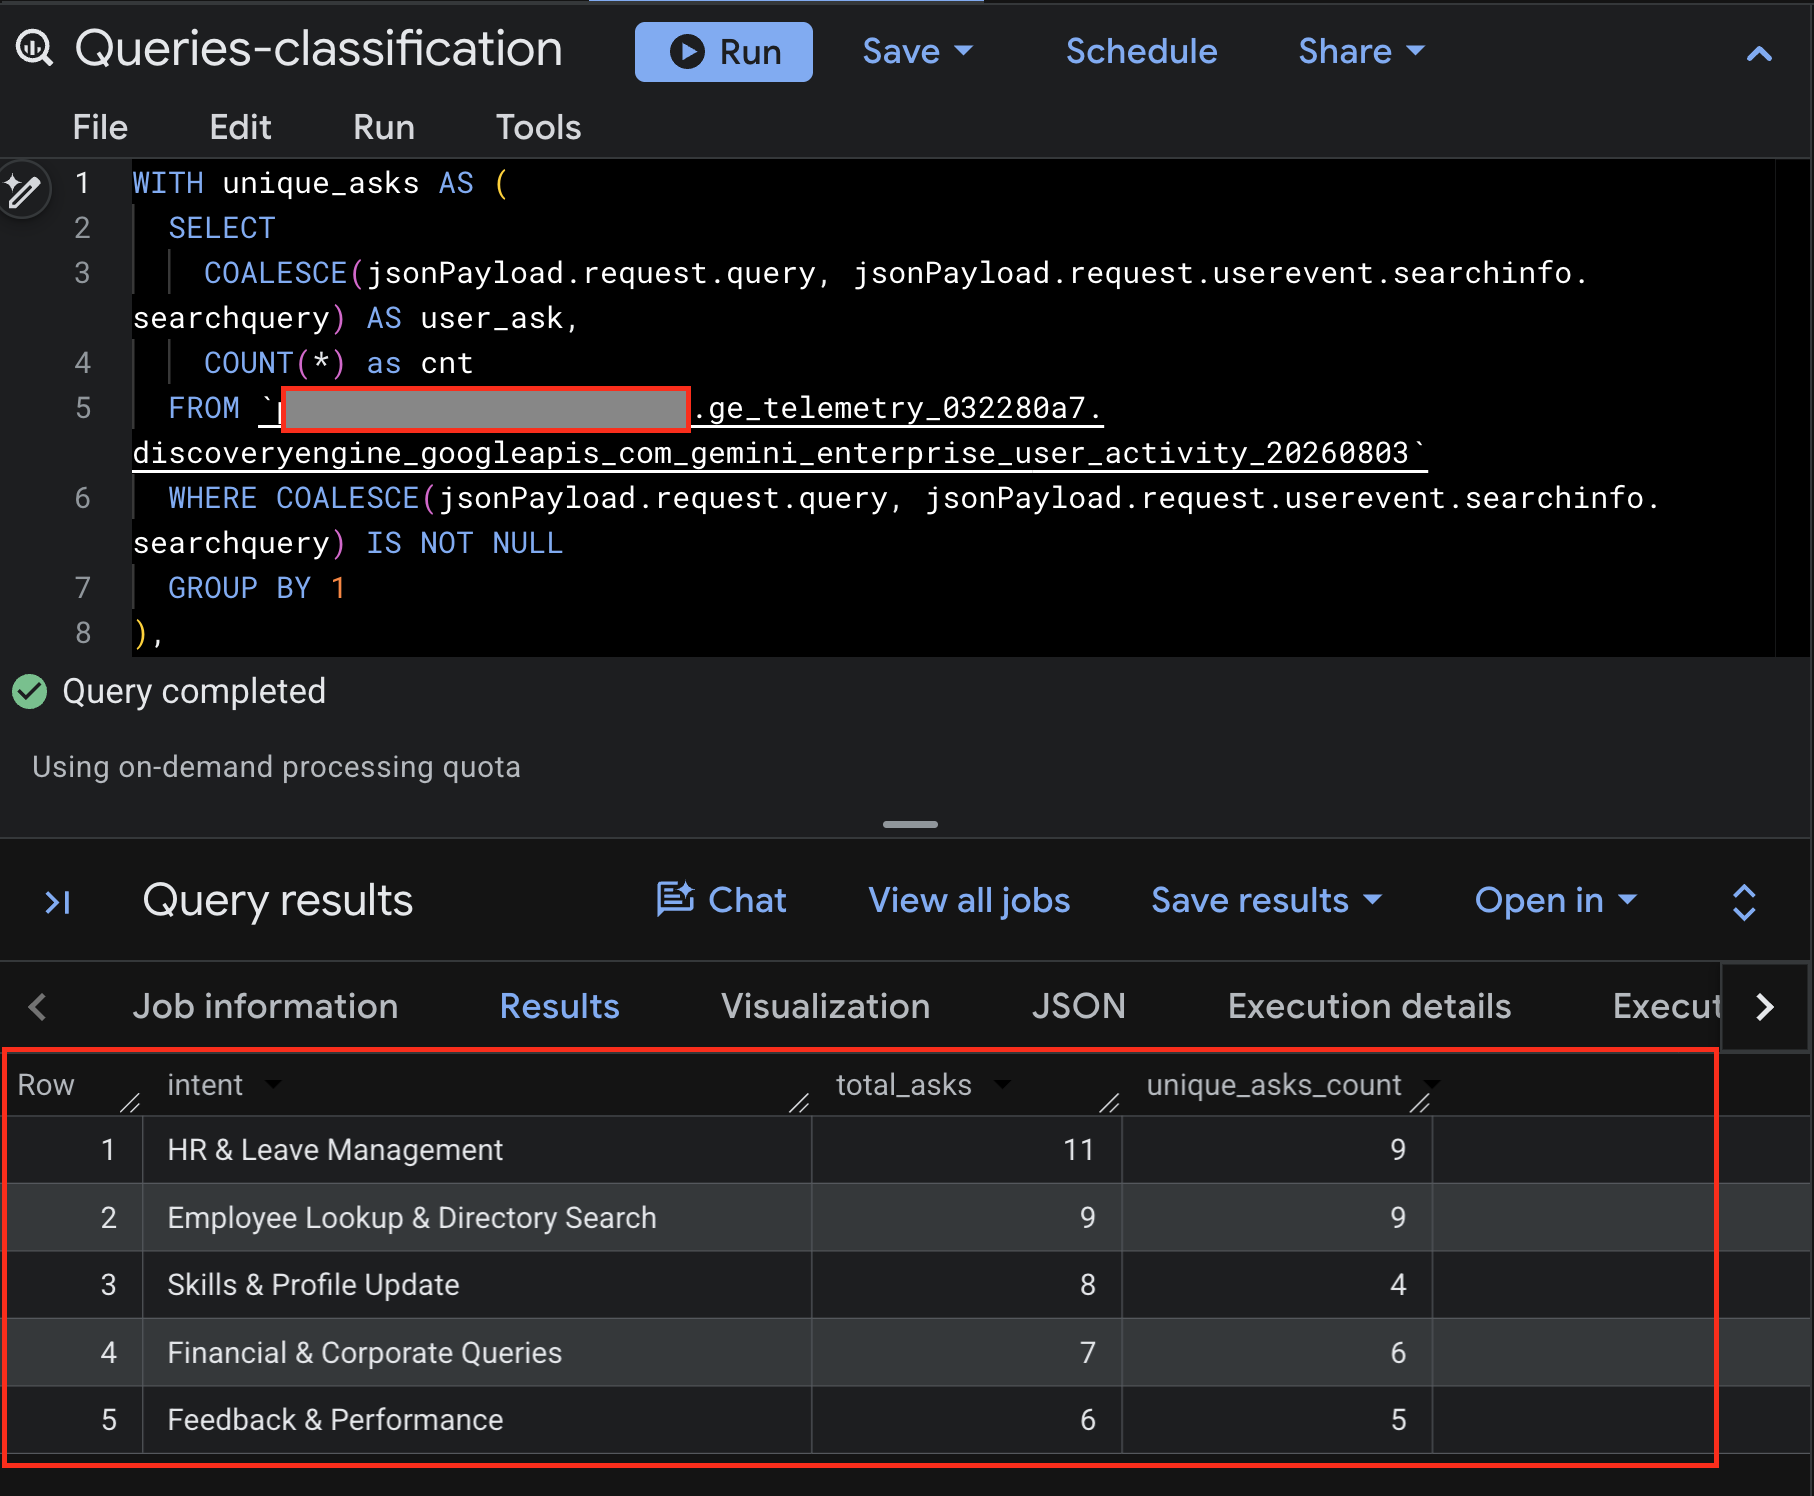Click the Schedule button
Image resolution: width=1814 pixels, height=1496 pixels.
pyautogui.click(x=1141, y=52)
